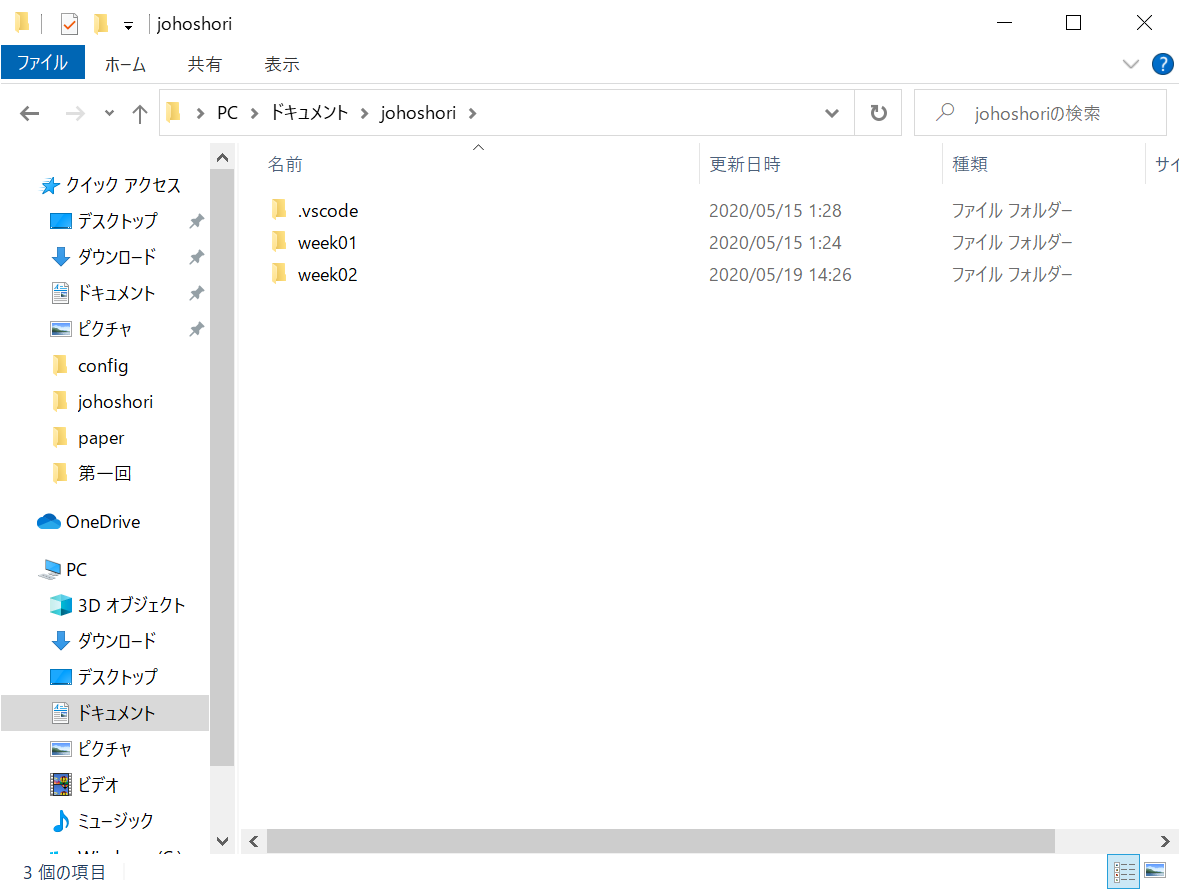Image resolution: width=1180 pixels, height=890 pixels.
Task: Open the Help question mark icon
Action: (x=1163, y=64)
